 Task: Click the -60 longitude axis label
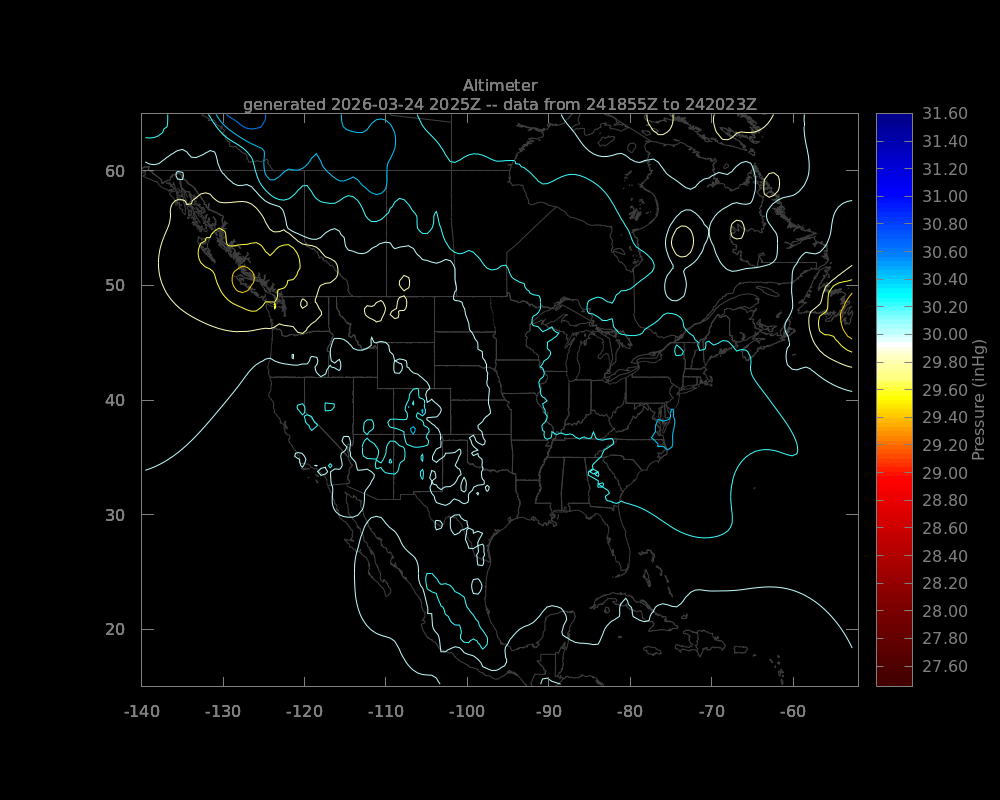click(x=795, y=714)
